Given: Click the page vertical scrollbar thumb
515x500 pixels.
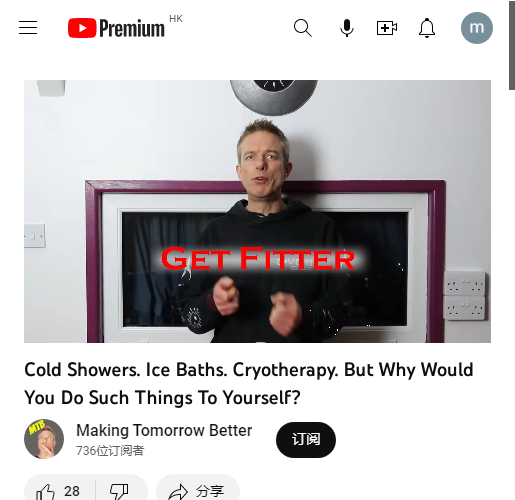Looking at the screenshot, I should click(x=512, y=45).
